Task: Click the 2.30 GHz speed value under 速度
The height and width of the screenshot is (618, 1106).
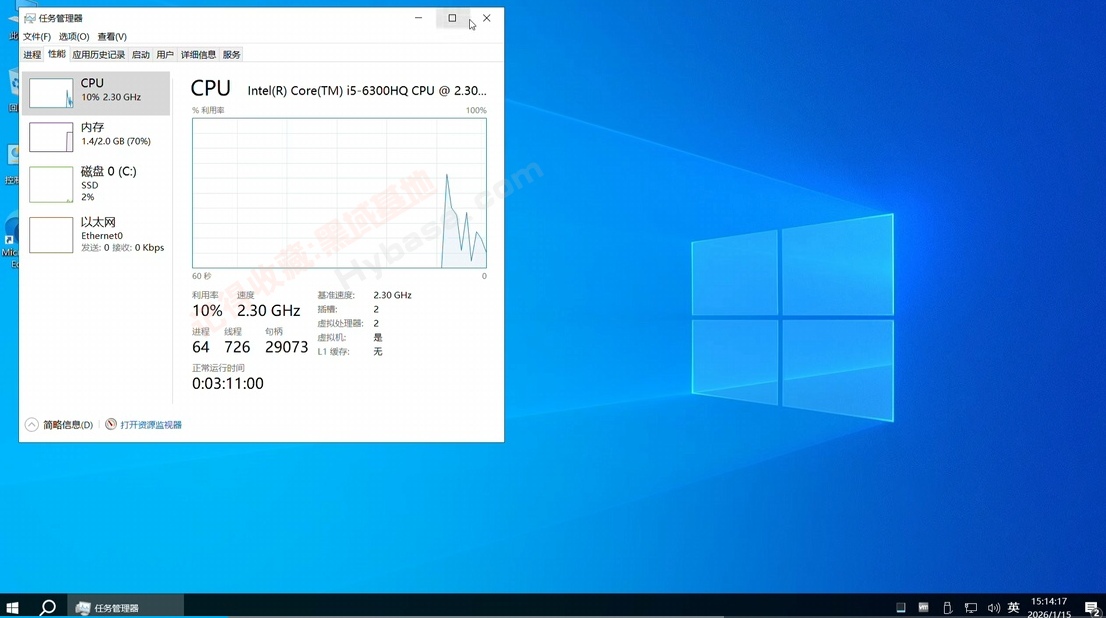Action: click(269, 310)
